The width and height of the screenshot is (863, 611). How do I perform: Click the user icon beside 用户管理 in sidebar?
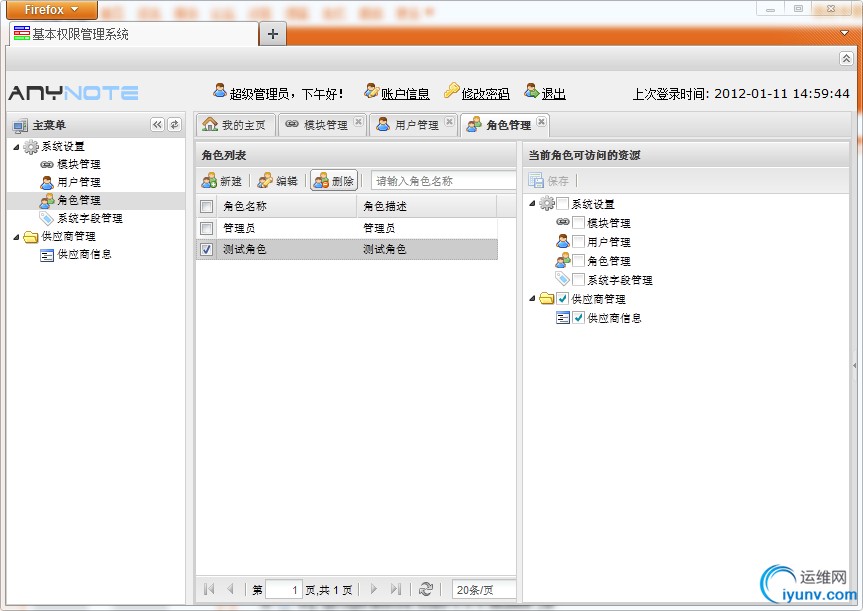pos(47,182)
